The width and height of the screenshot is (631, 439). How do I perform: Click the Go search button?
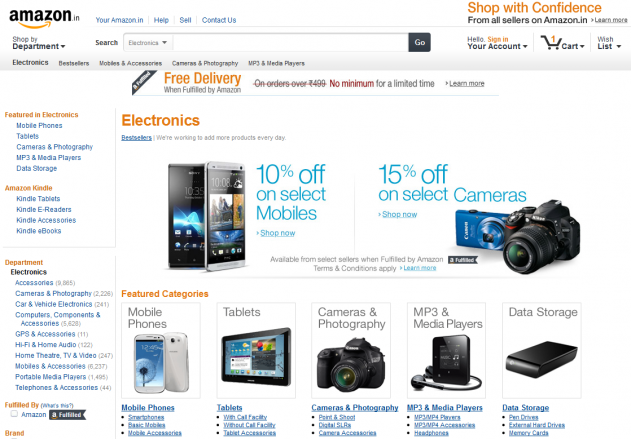(x=419, y=42)
